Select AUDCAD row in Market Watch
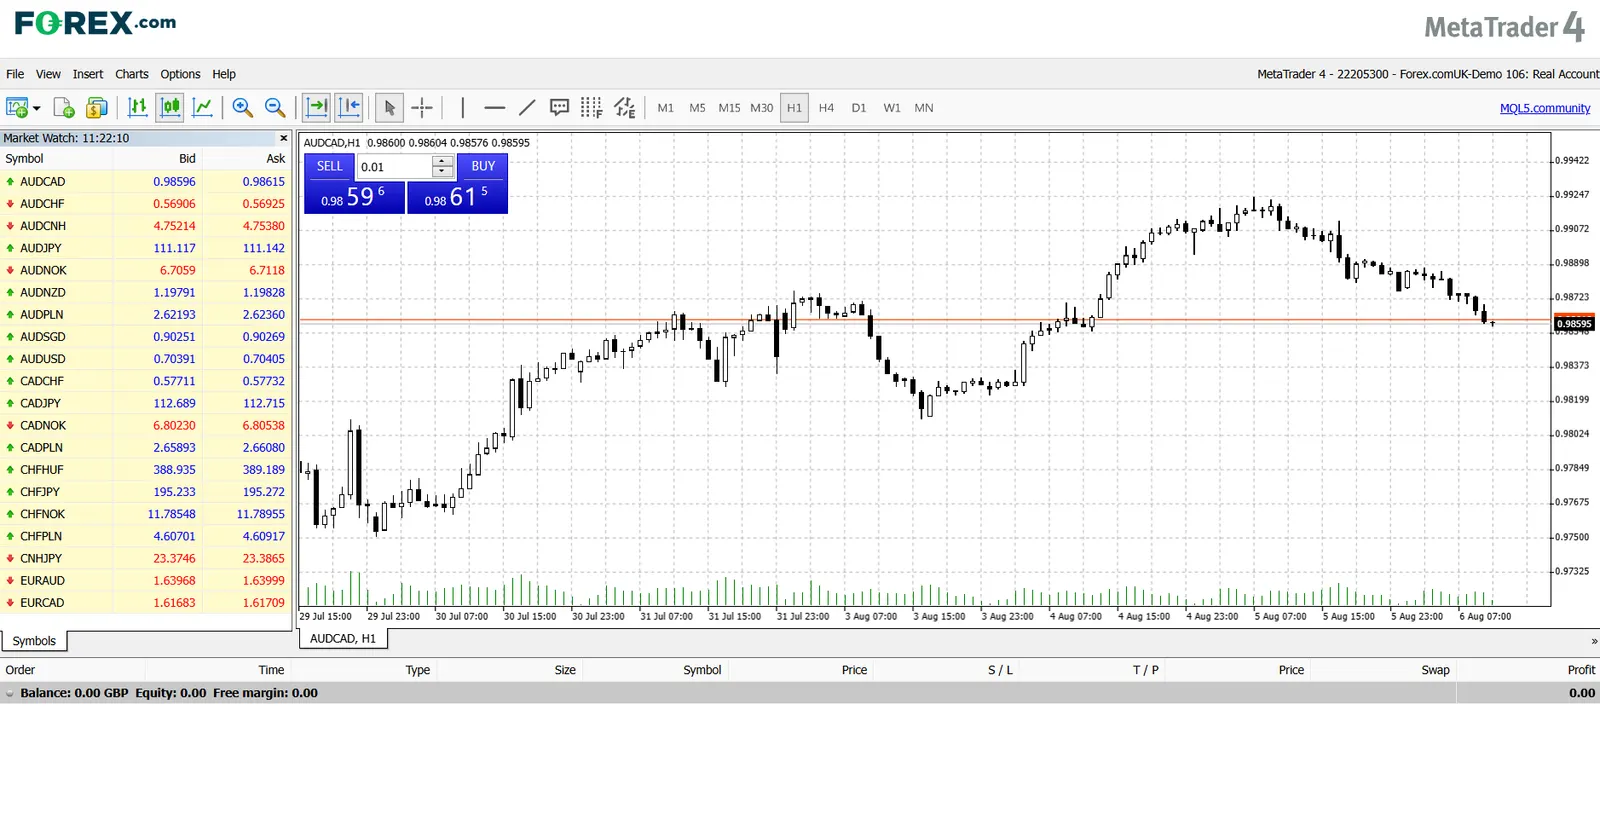Viewport: 1600px width, 819px height. 146,182
